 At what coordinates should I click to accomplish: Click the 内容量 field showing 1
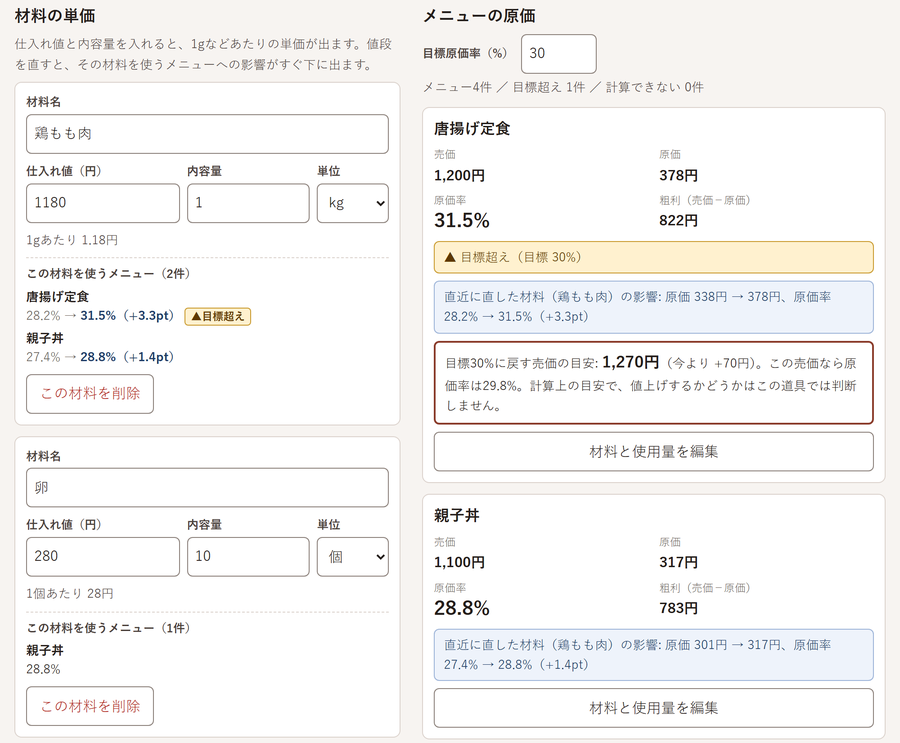(x=248, y=203)
